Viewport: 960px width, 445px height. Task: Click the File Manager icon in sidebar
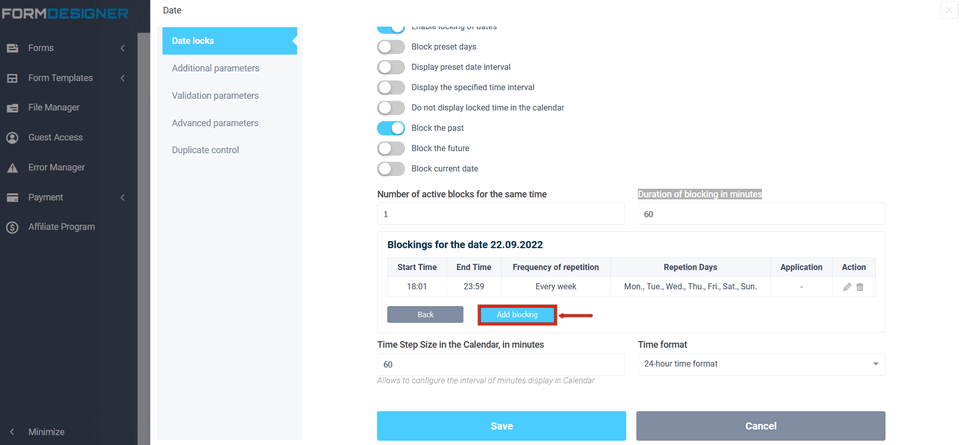click(12, 108)
